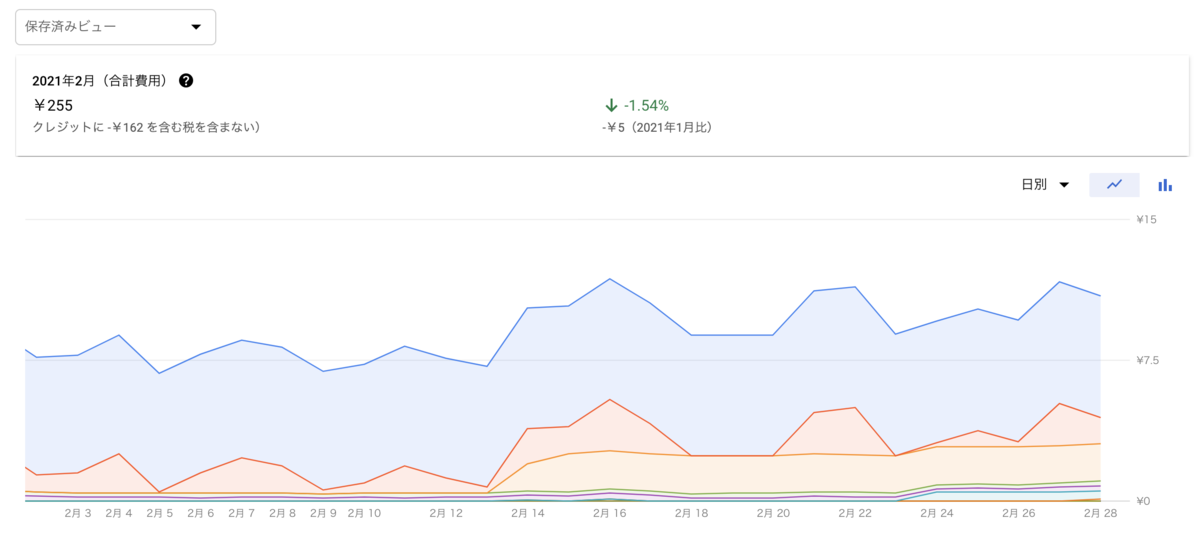Click the text -￥5（2021年1月比）
This screenshot has height=535, width=1200.
657,127
